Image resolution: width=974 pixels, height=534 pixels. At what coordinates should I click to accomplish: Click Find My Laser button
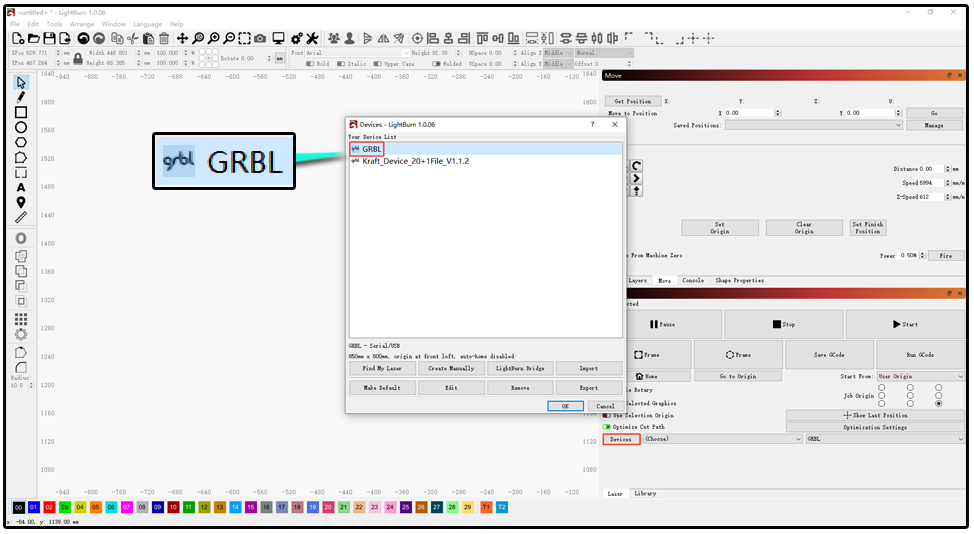click(382, 368)
